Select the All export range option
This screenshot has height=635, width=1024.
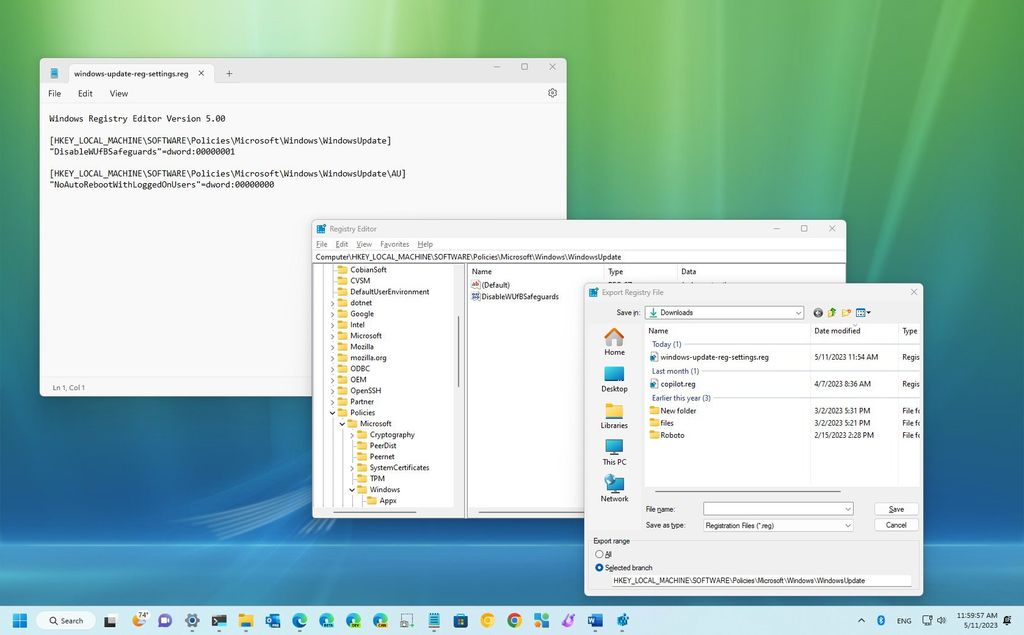[601, 553]
